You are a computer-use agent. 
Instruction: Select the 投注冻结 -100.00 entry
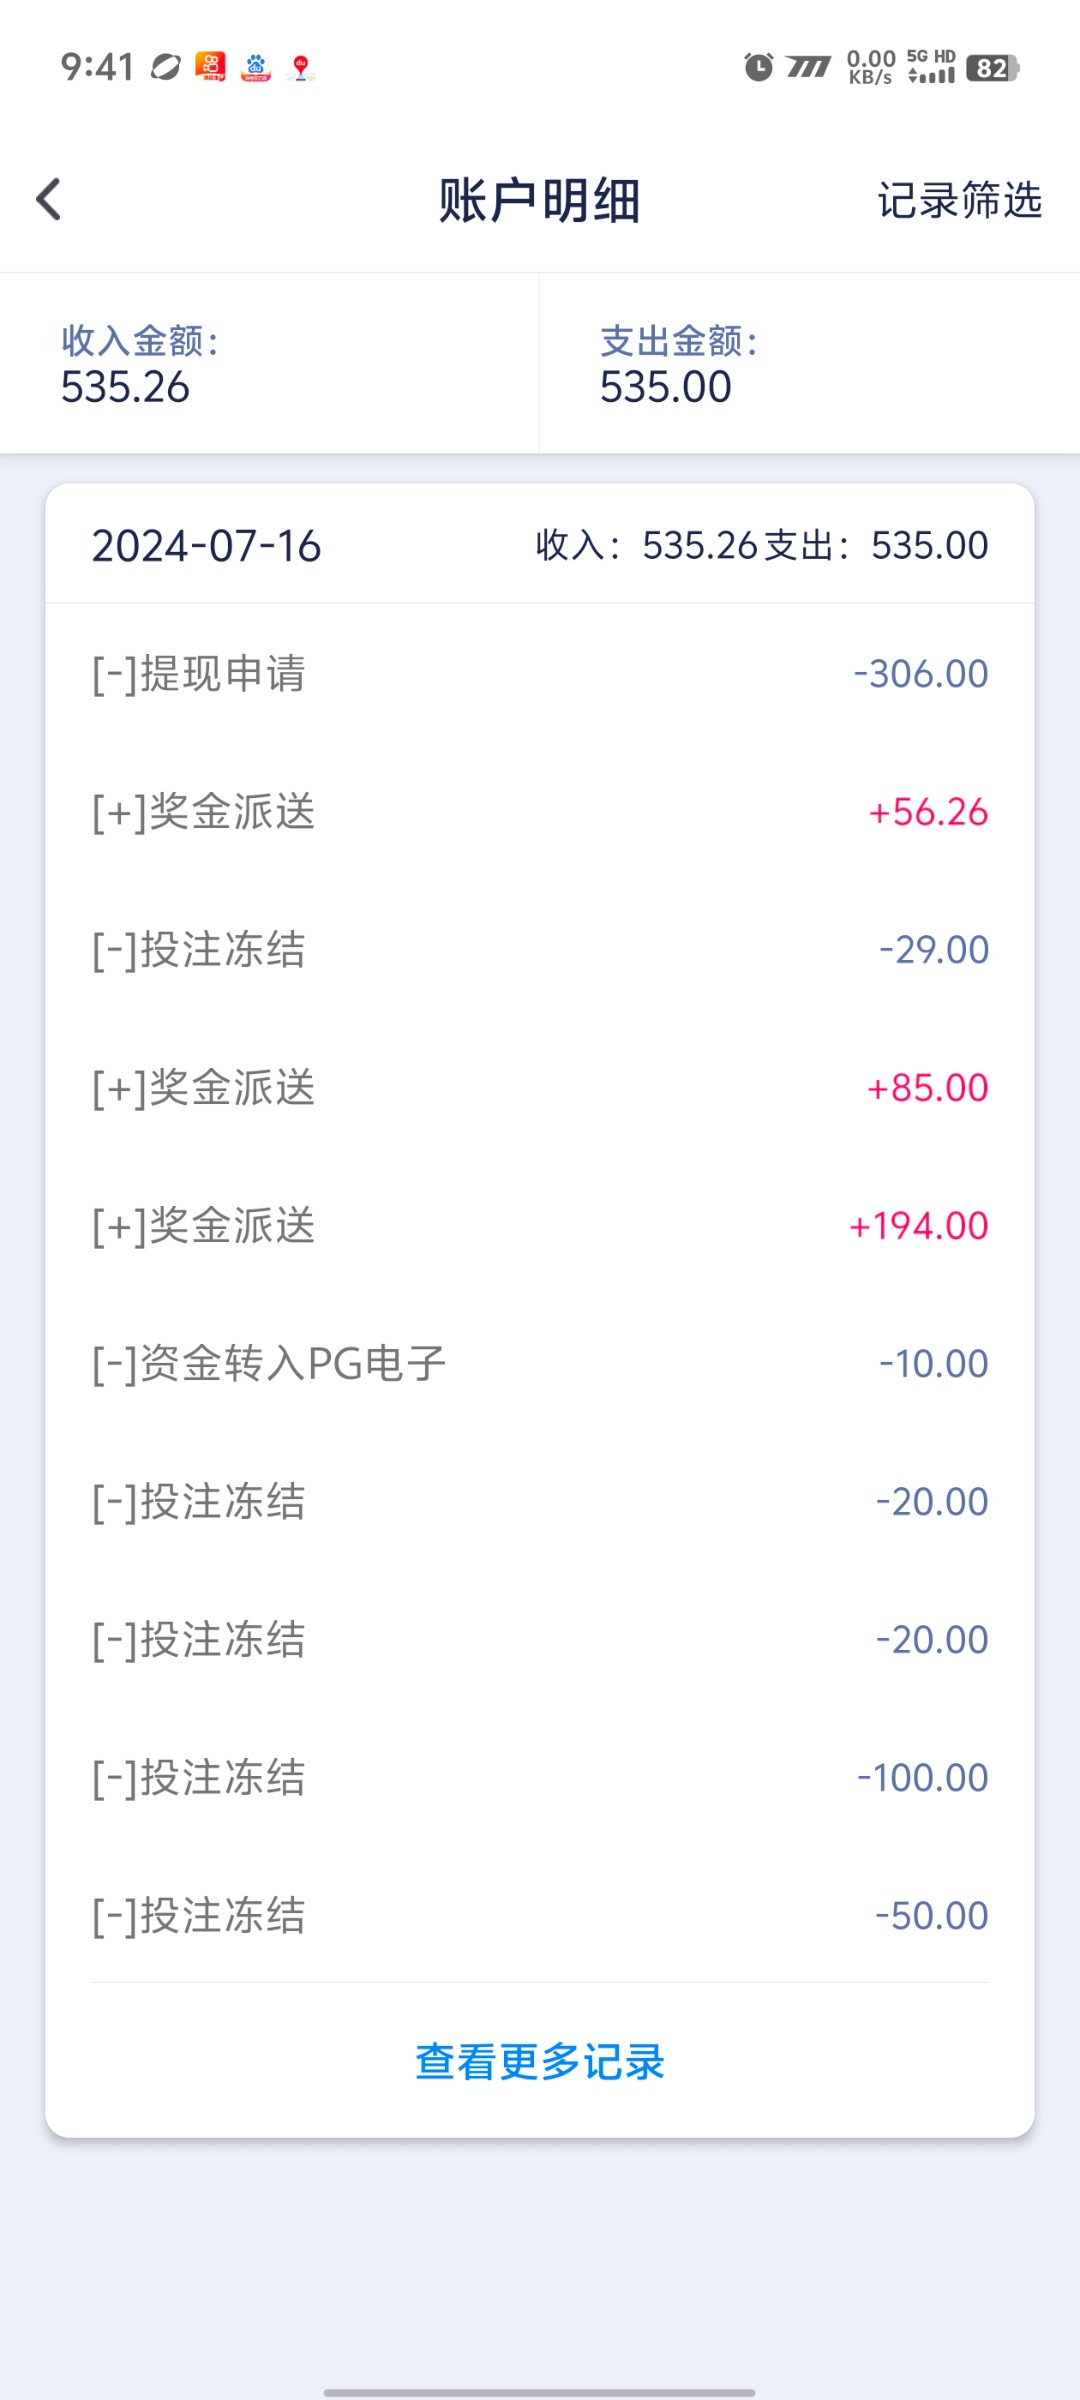pos(540,1777)
